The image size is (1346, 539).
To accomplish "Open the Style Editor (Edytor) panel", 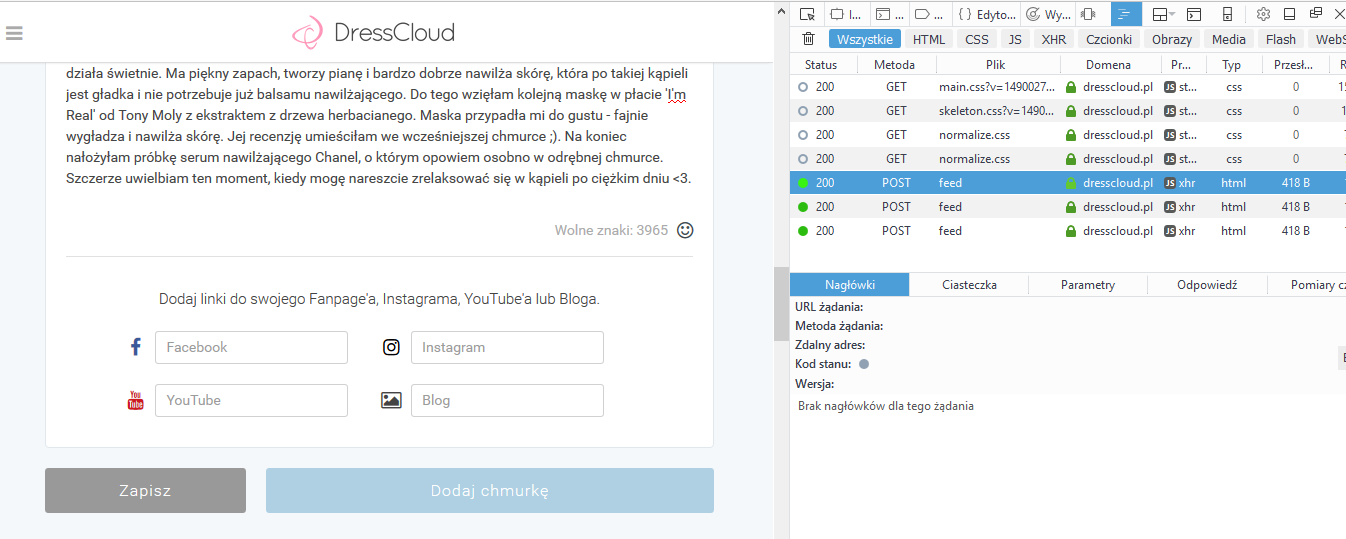I will coord(986,14).
